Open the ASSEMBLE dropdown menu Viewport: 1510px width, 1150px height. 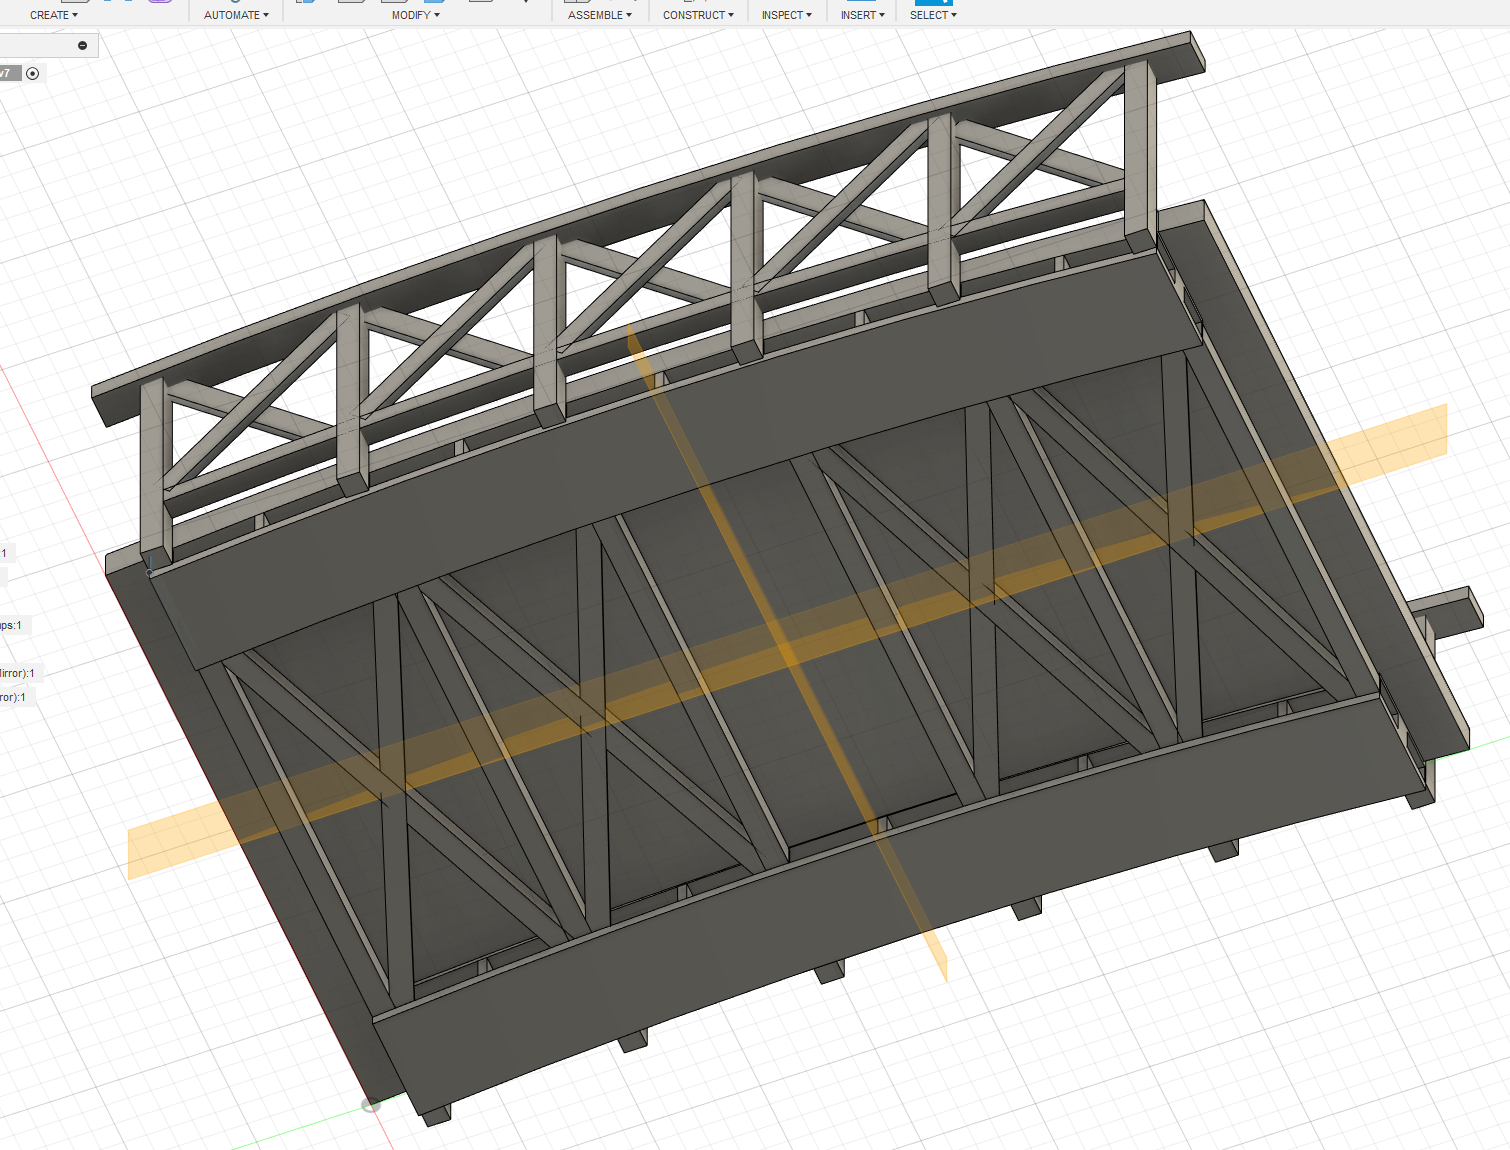pos(600,15)
